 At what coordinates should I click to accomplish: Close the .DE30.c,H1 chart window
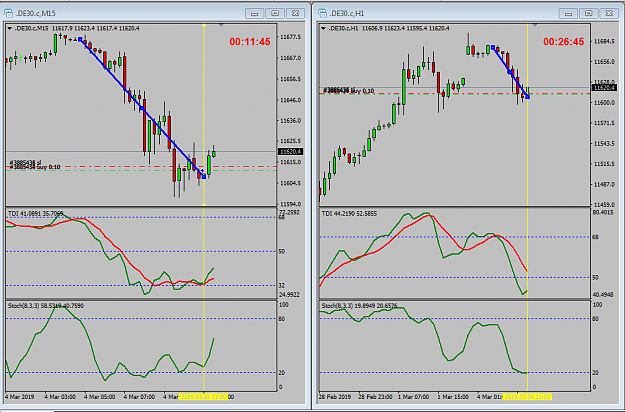(609, 14)
